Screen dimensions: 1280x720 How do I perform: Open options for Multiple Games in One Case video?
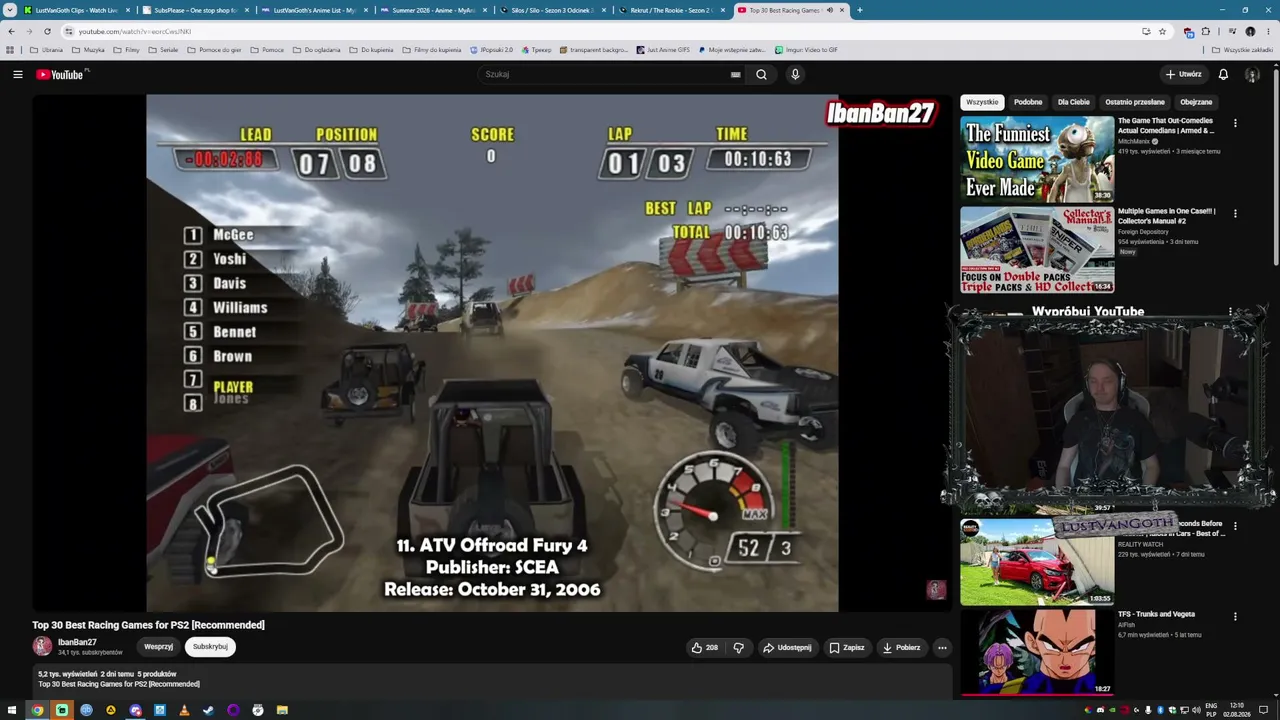coord(1235,214)
